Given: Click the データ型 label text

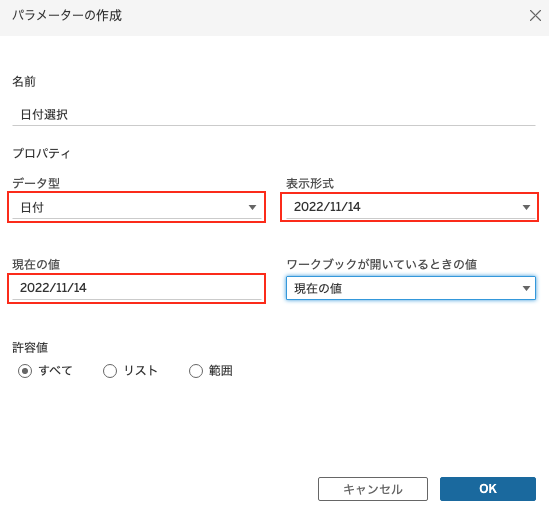Looking at the screenshot, I should [36, 183].
